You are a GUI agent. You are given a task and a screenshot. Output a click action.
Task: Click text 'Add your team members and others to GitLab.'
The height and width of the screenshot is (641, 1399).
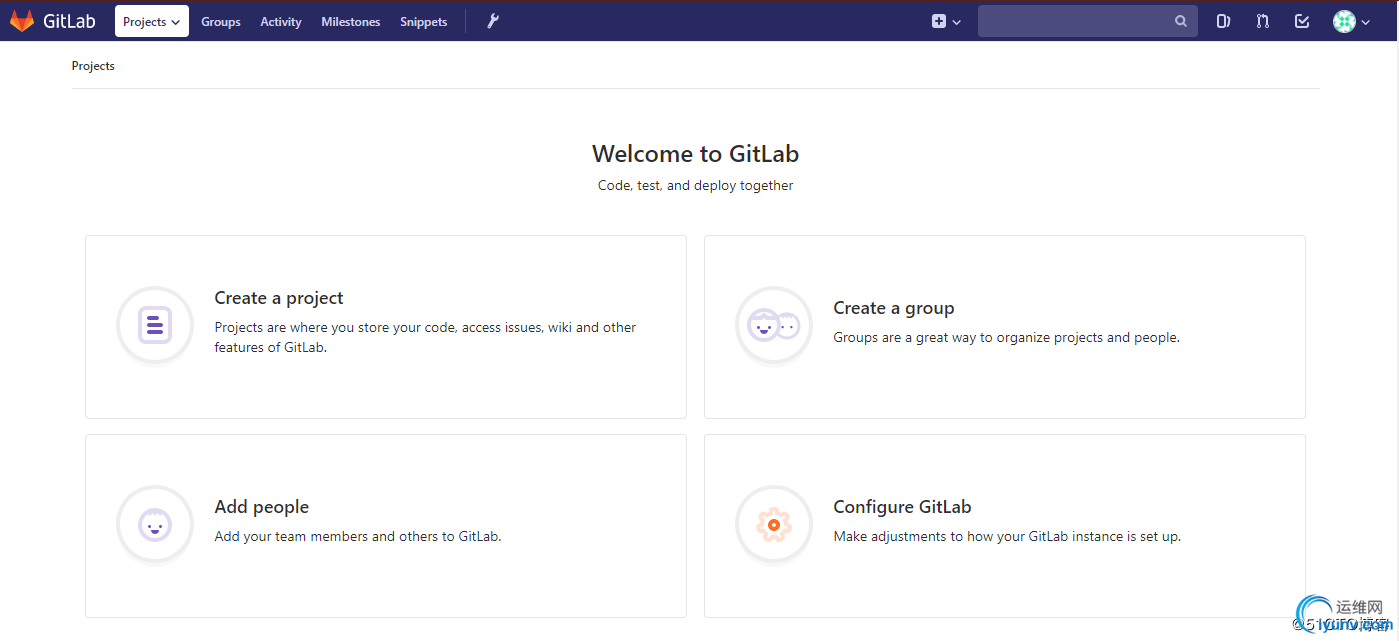pos(358,536)
